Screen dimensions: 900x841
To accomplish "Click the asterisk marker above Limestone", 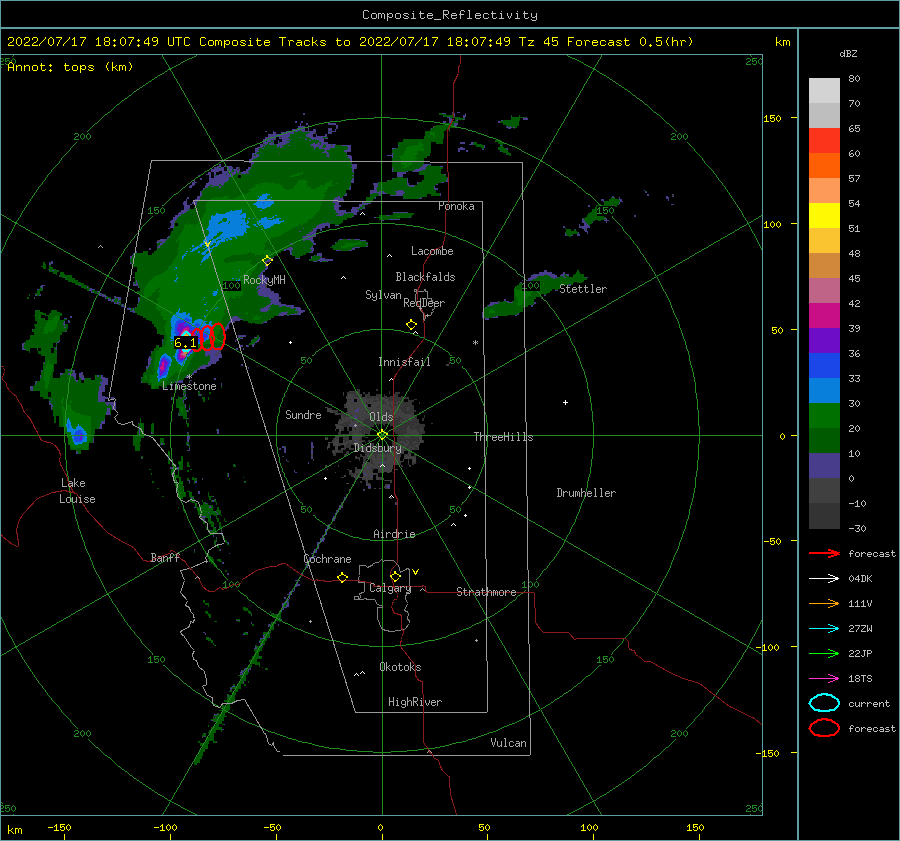I will [189, 377].
